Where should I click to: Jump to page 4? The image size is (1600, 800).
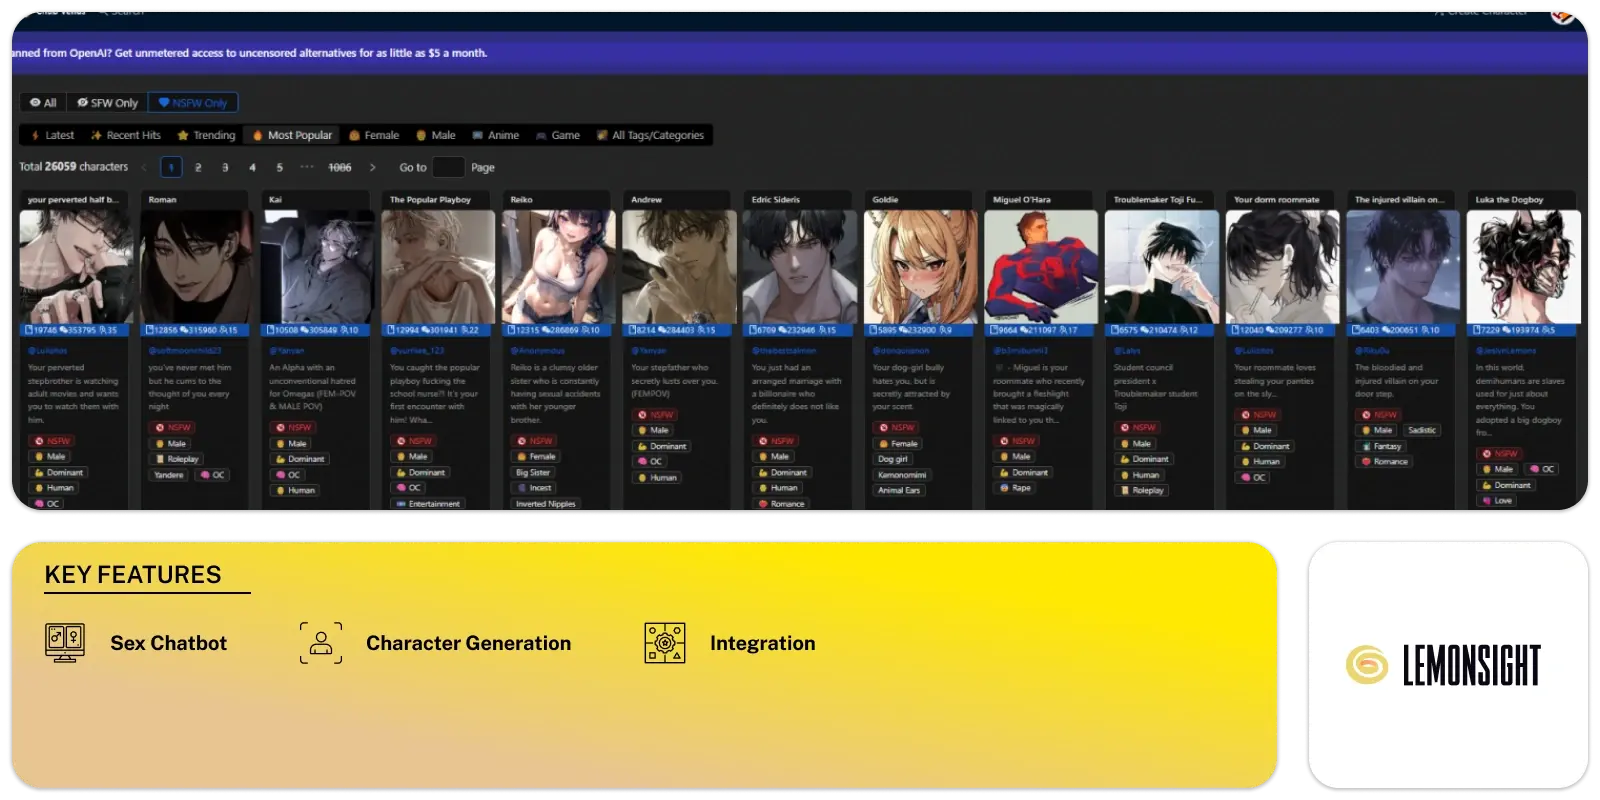[x=252, y=167]
